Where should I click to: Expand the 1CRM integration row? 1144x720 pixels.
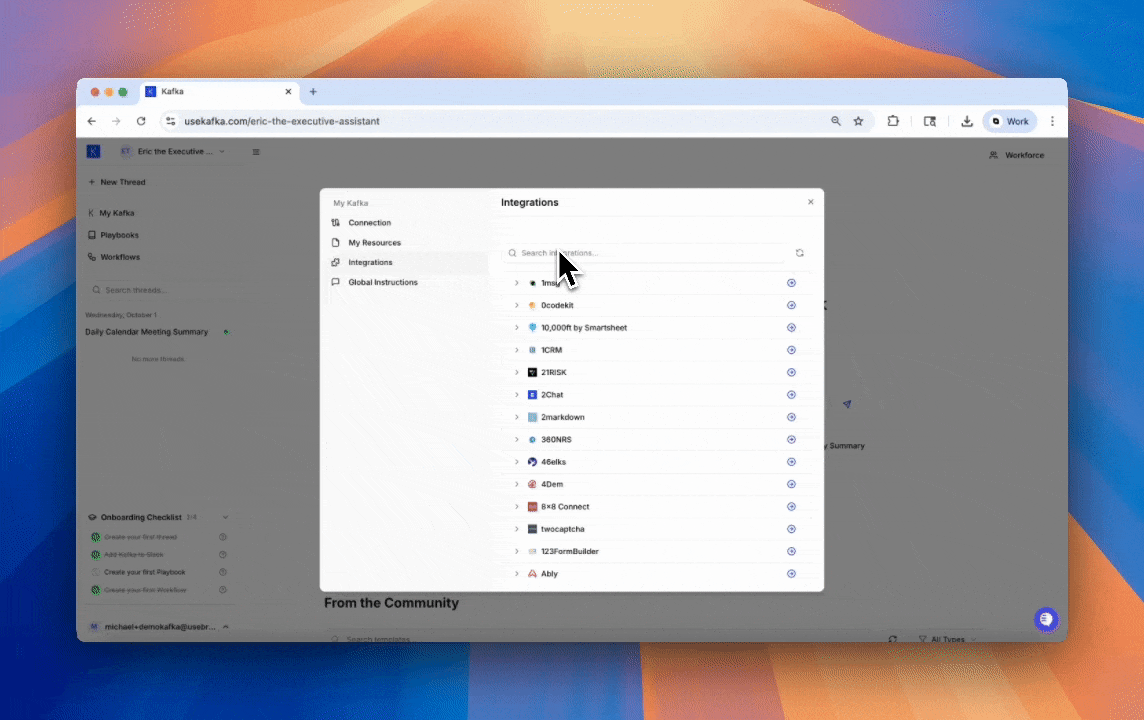click(x=517, y=349)
